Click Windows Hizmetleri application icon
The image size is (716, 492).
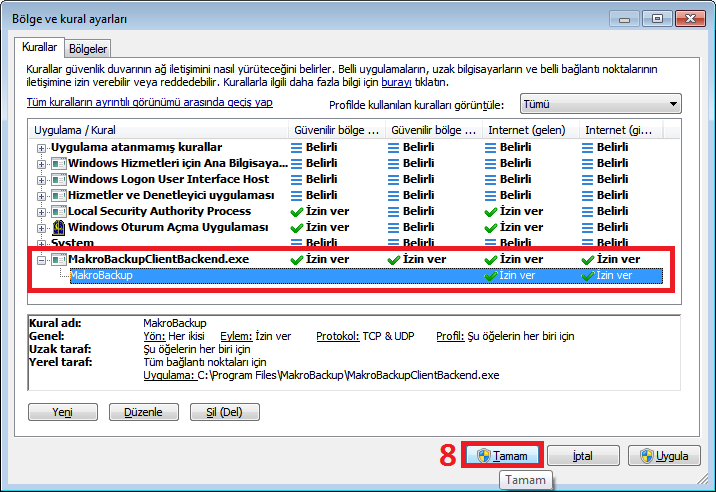point(58,164)
